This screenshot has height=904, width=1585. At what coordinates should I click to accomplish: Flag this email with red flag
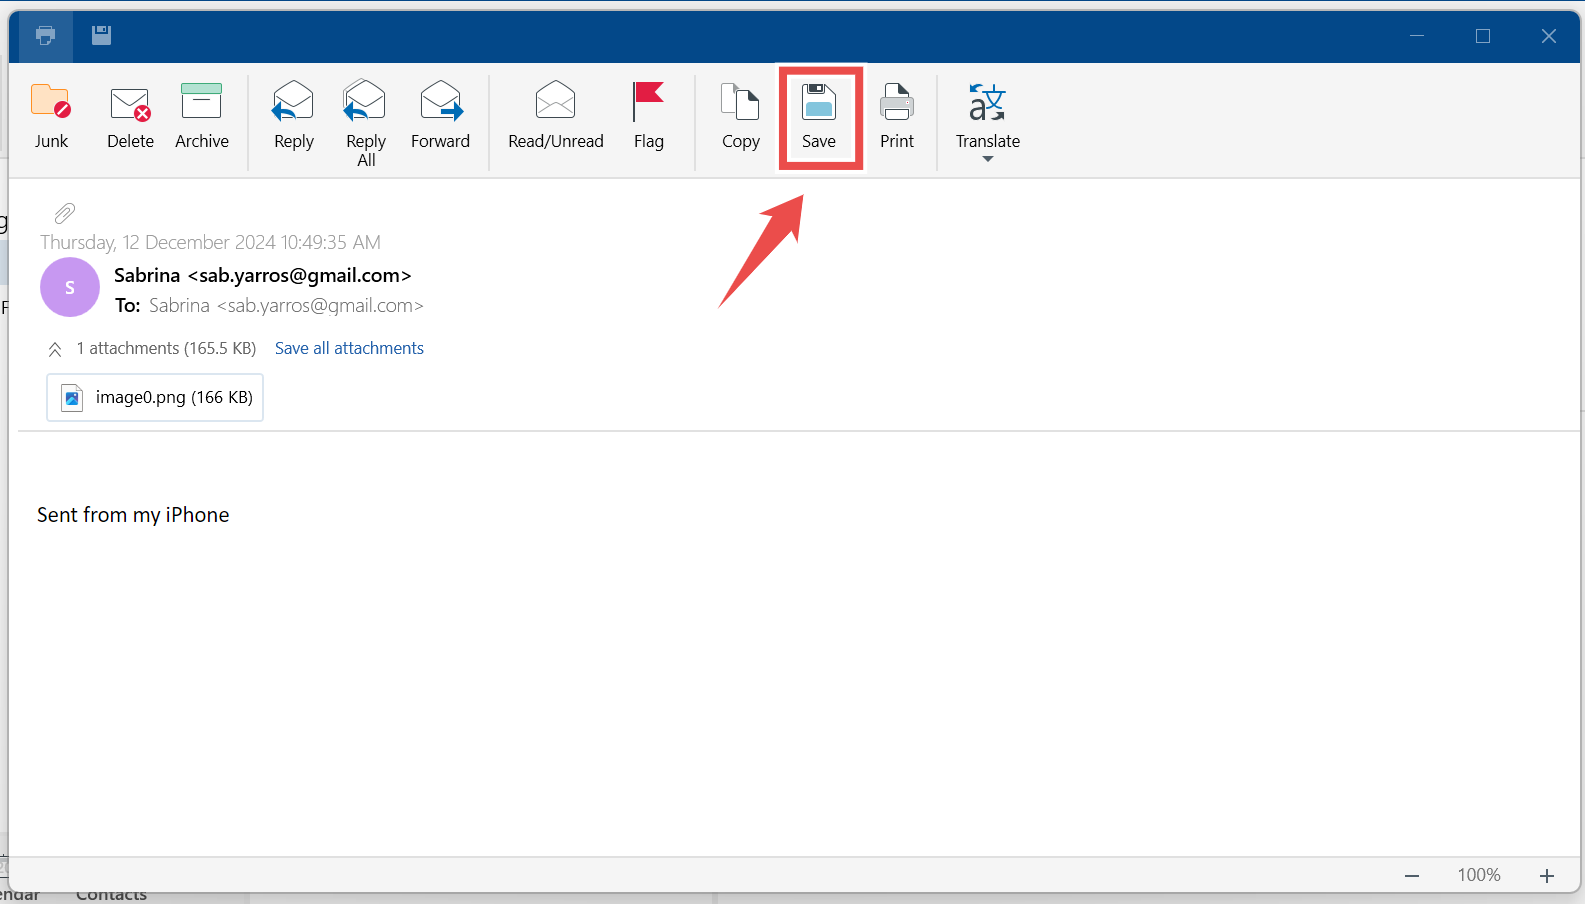(x=649, y=117)
